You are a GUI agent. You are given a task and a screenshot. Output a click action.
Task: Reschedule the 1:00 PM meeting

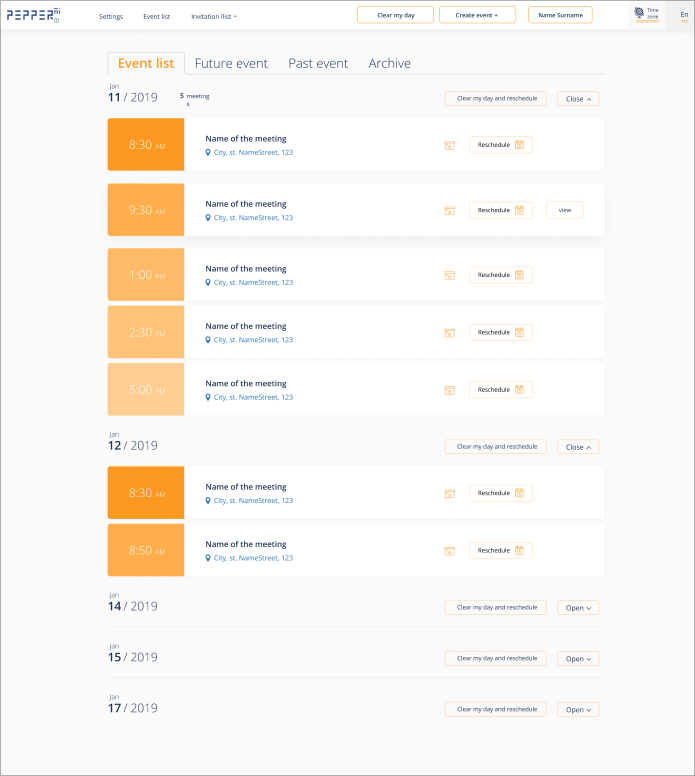pyautogui.click(x=501, y=275)
